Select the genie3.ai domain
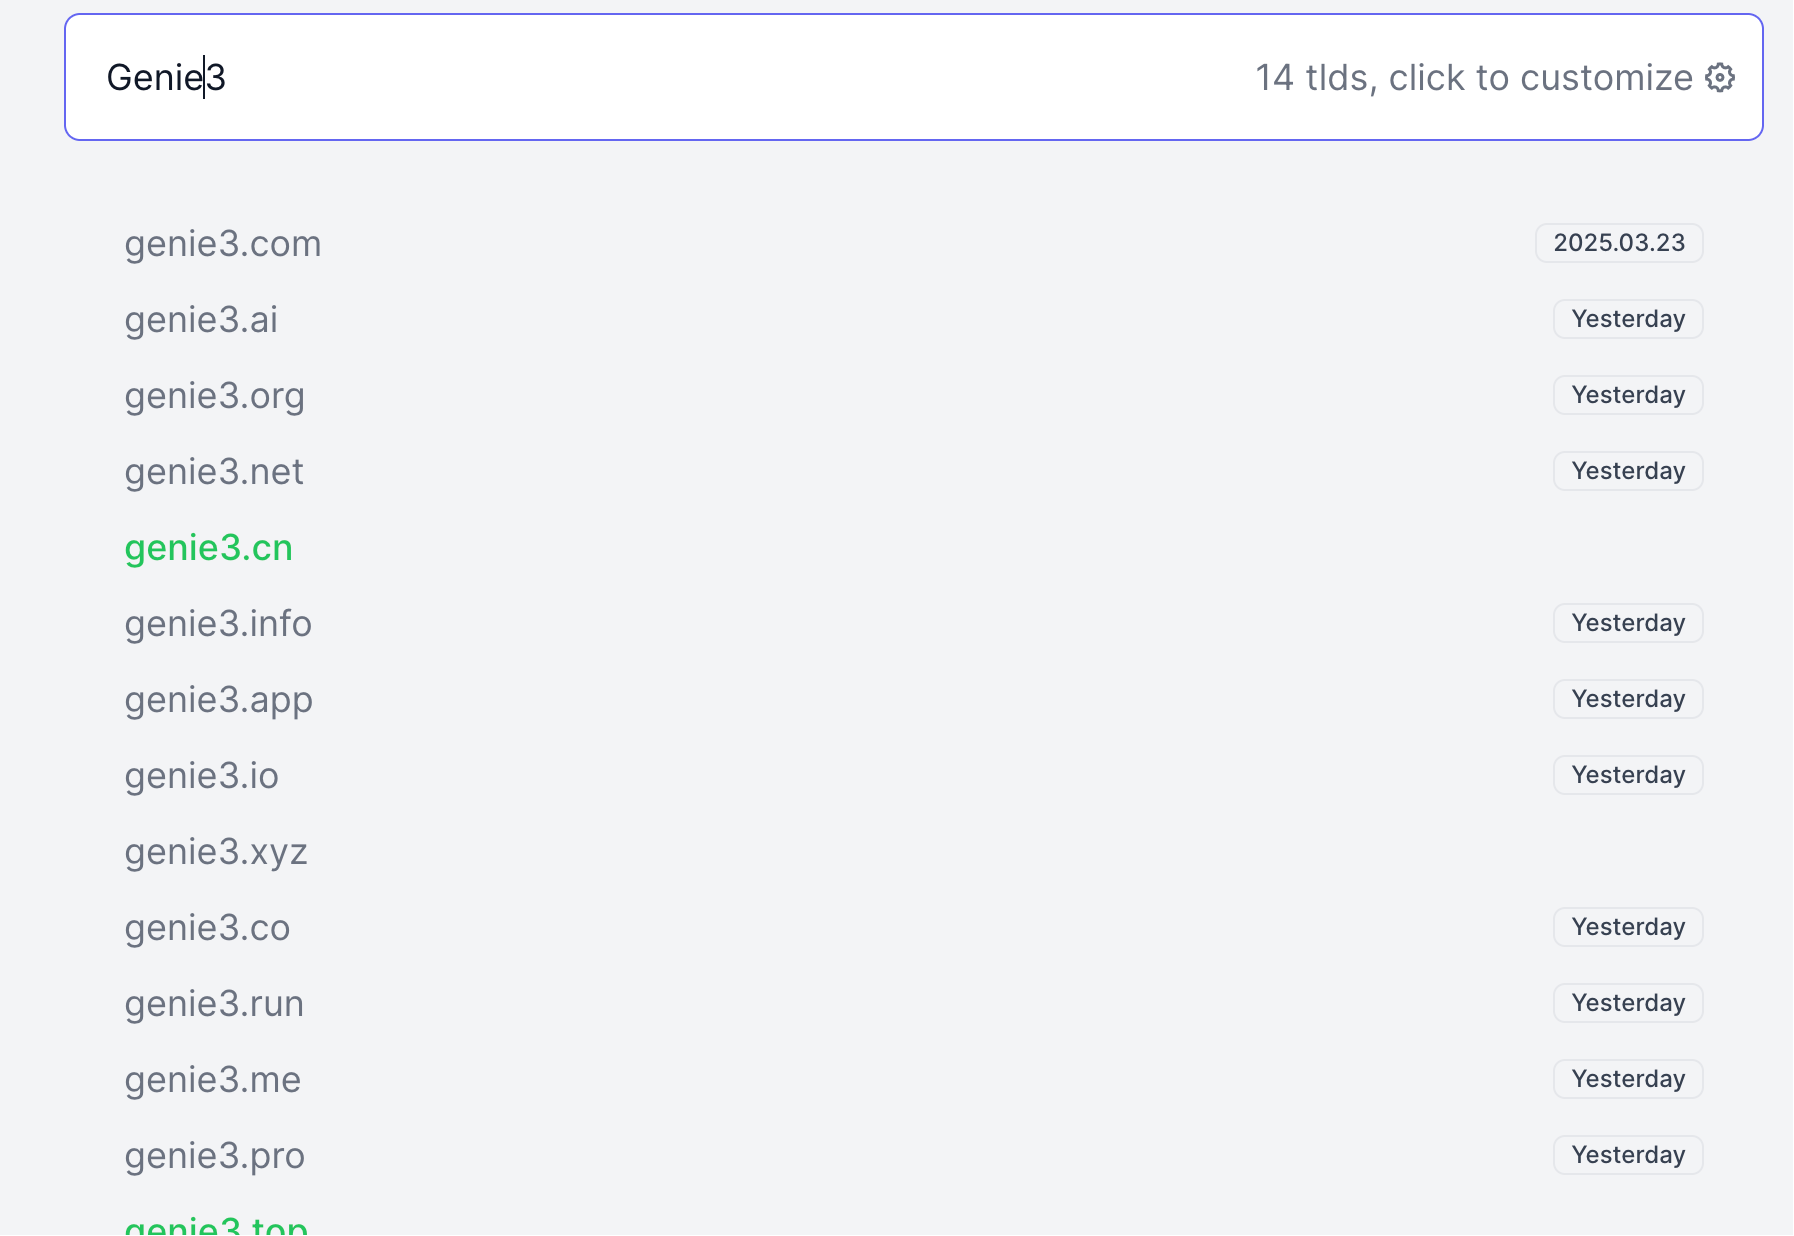 (x=201, y=320)
